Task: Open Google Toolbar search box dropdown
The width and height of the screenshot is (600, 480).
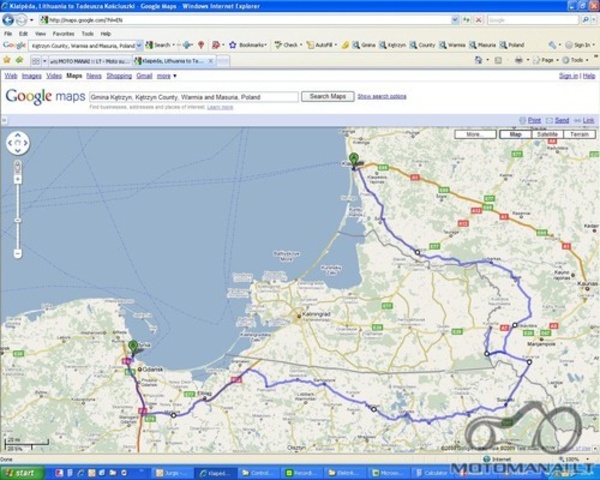Action: (139, 45)
